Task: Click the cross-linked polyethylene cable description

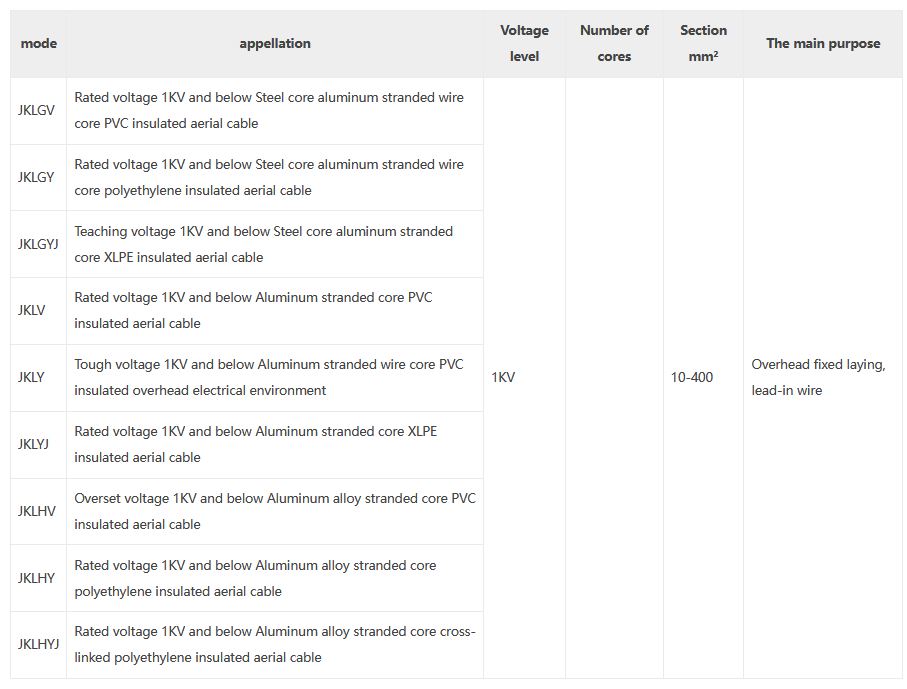Action: pos(274,645)
